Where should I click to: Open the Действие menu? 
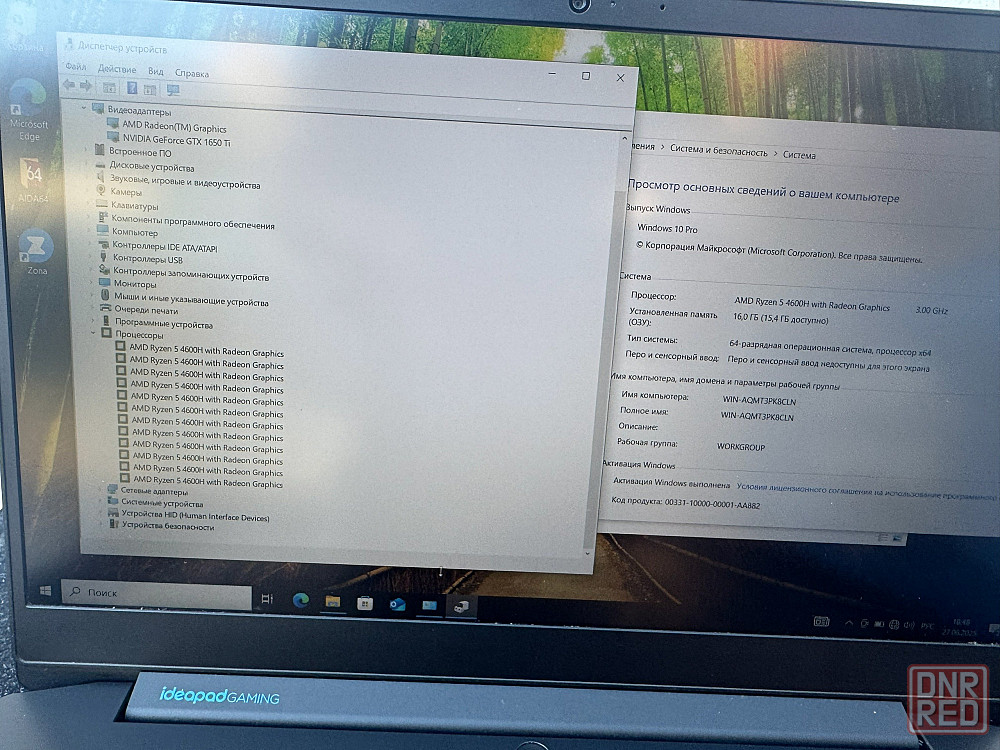point(117,69)
